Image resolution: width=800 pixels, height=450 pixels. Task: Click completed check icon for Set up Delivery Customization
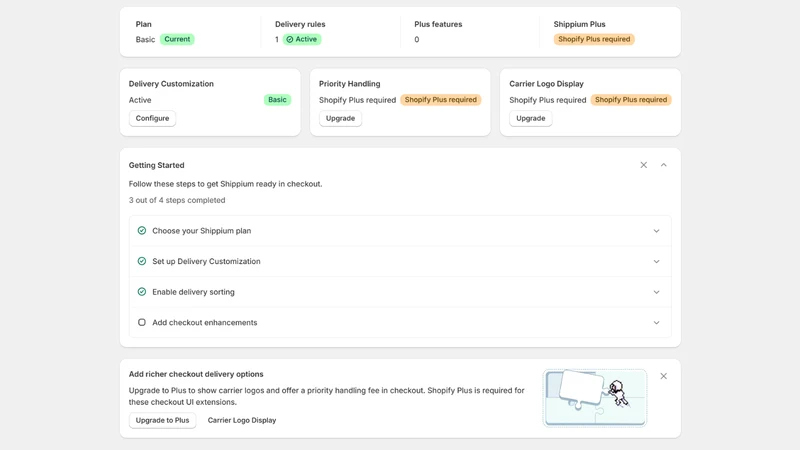tap(142, 261)
